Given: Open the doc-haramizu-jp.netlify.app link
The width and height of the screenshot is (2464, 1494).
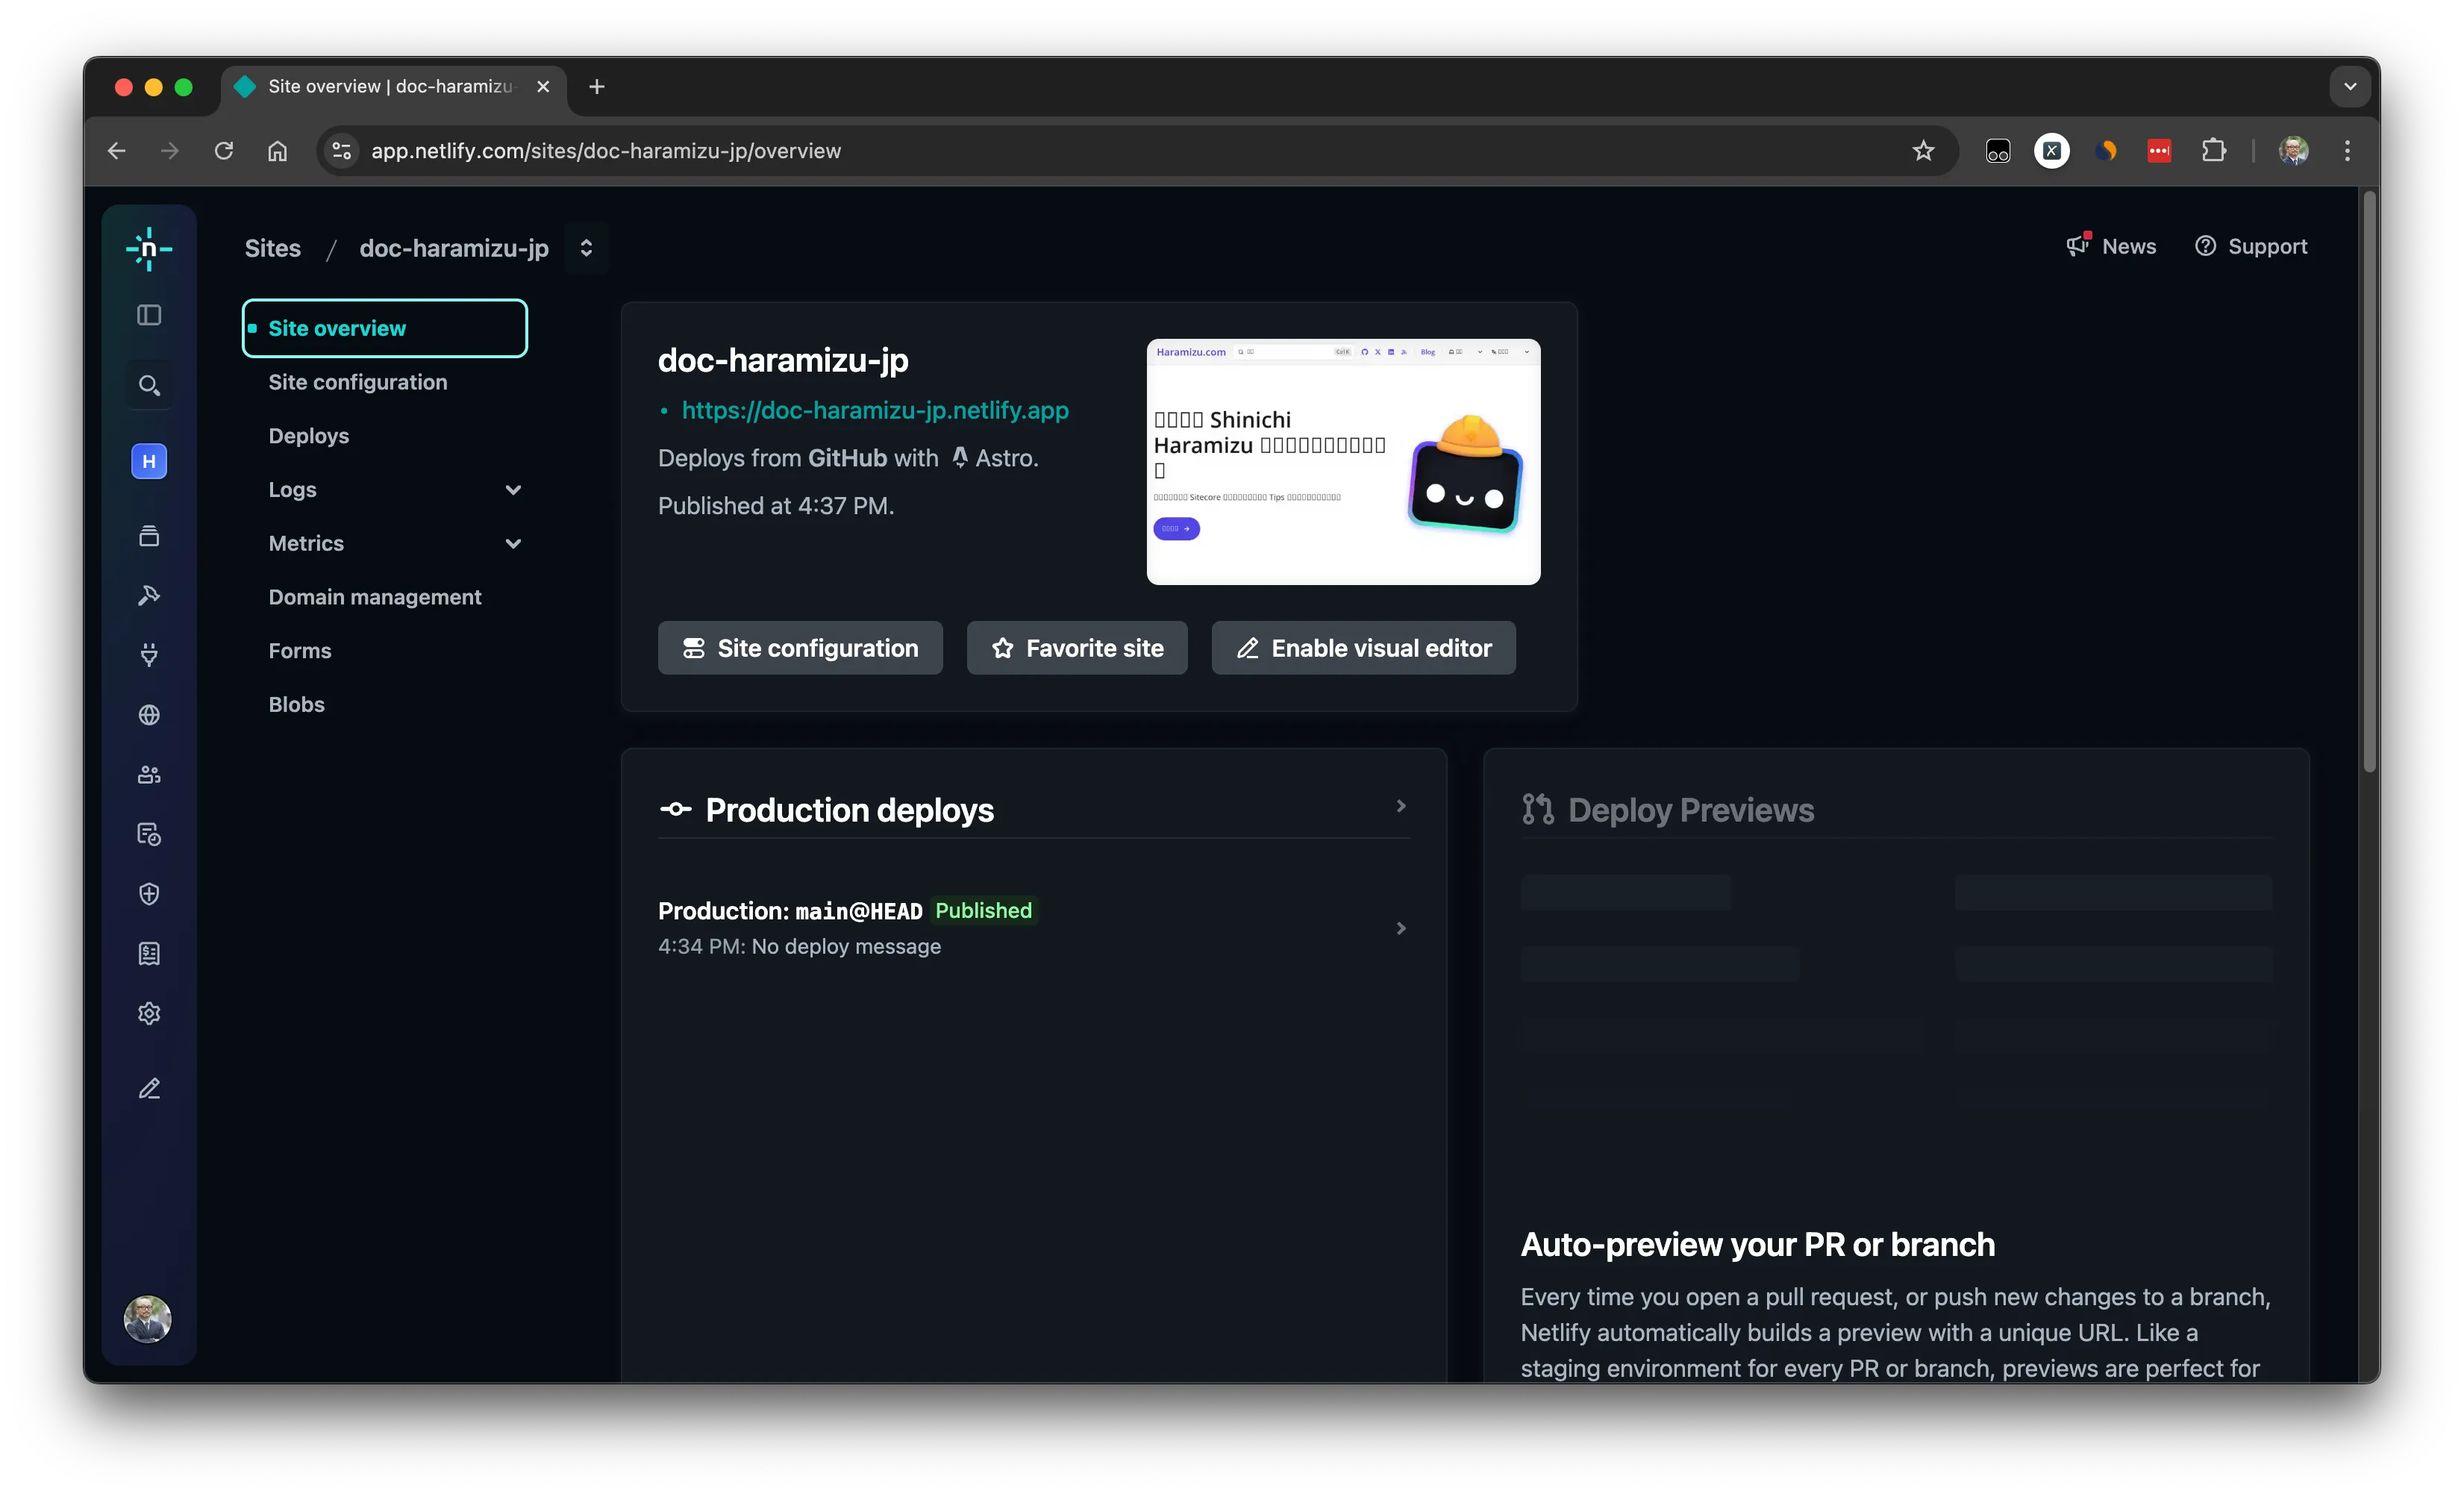Looking at the screenshot, I should pos(875,410).
